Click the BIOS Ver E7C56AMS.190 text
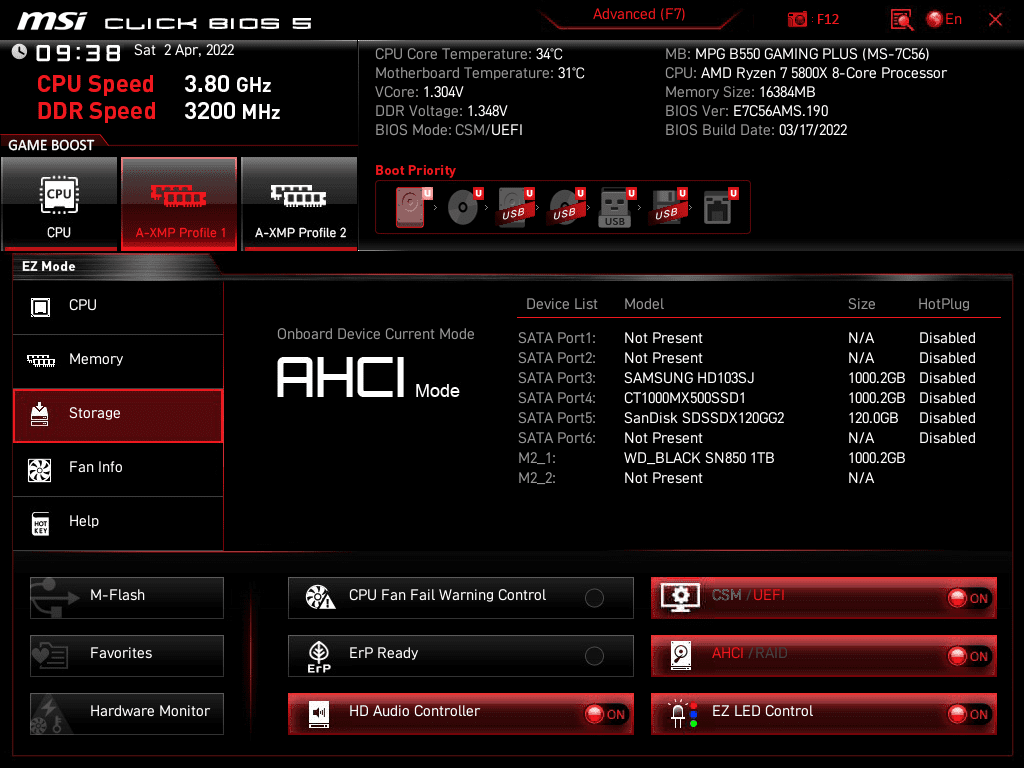 tap(746, 111)
